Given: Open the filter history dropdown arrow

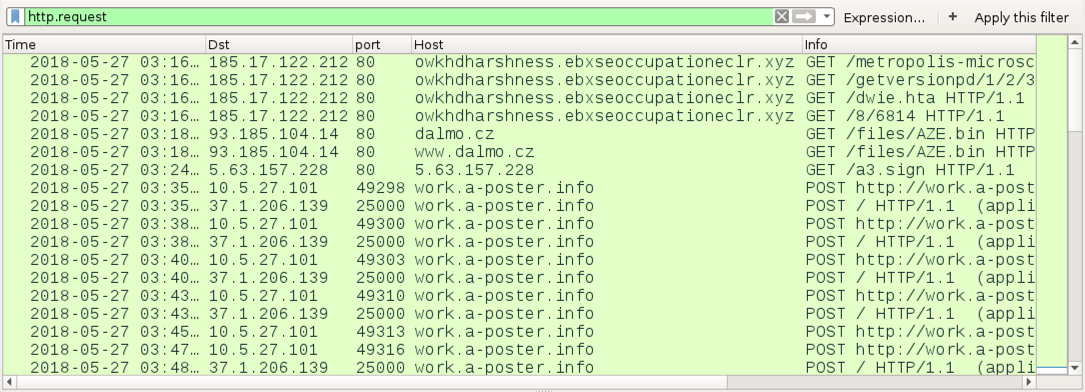Looking at the screenshot, I should [826, 17].
